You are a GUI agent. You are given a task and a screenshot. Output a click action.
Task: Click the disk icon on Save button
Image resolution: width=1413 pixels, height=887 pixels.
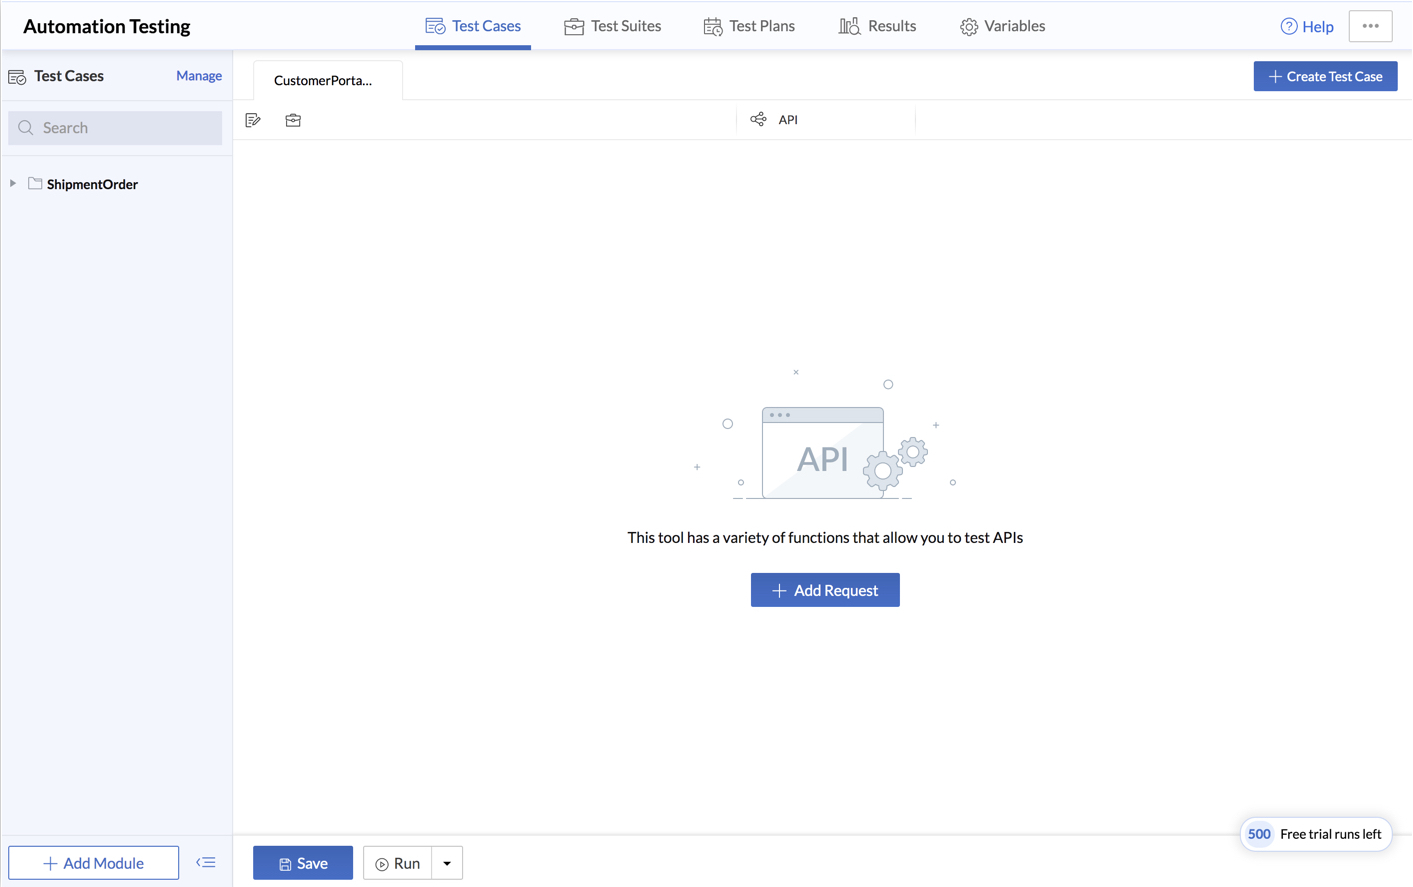[x=285, y=864]
